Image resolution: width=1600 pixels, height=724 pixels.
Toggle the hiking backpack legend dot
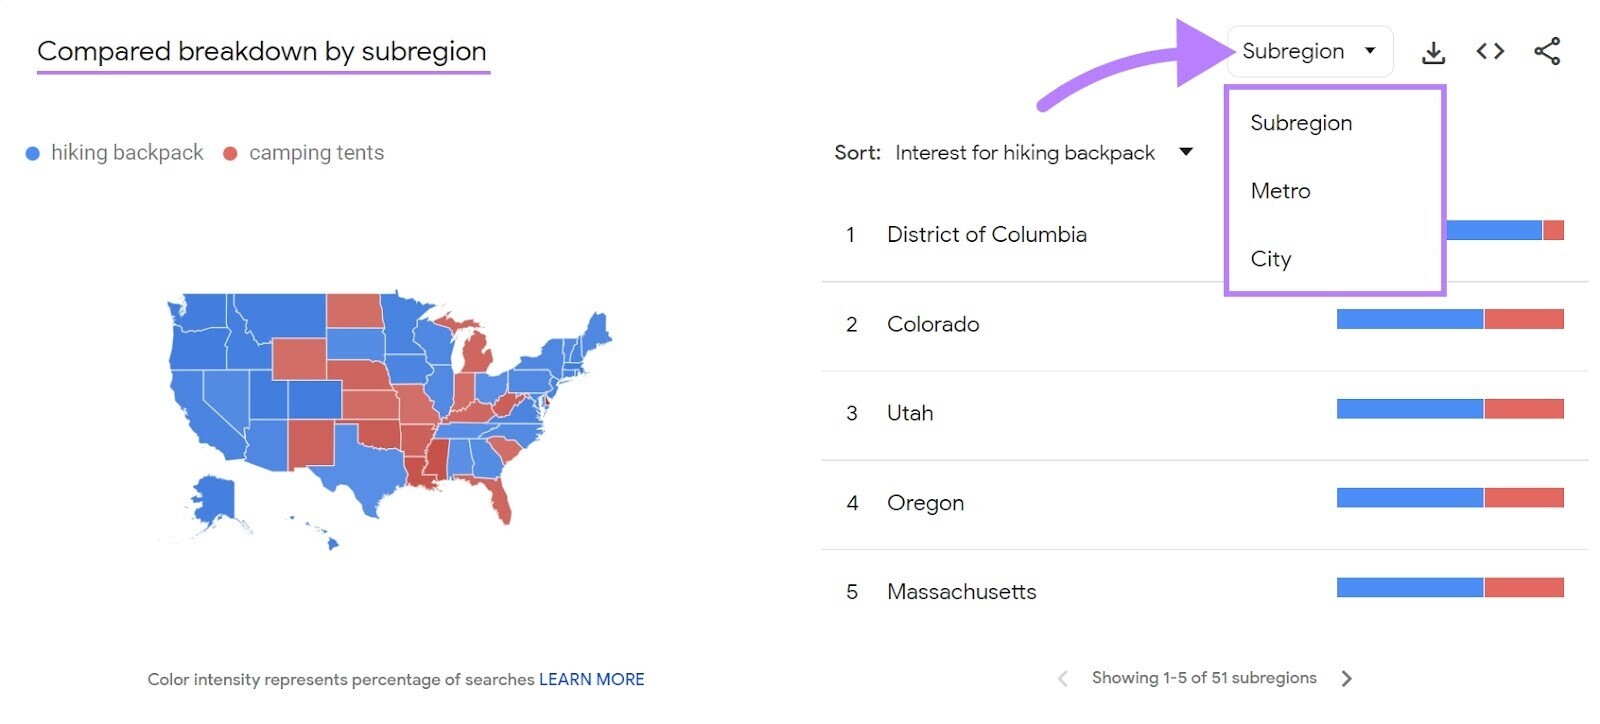[32, 152]
